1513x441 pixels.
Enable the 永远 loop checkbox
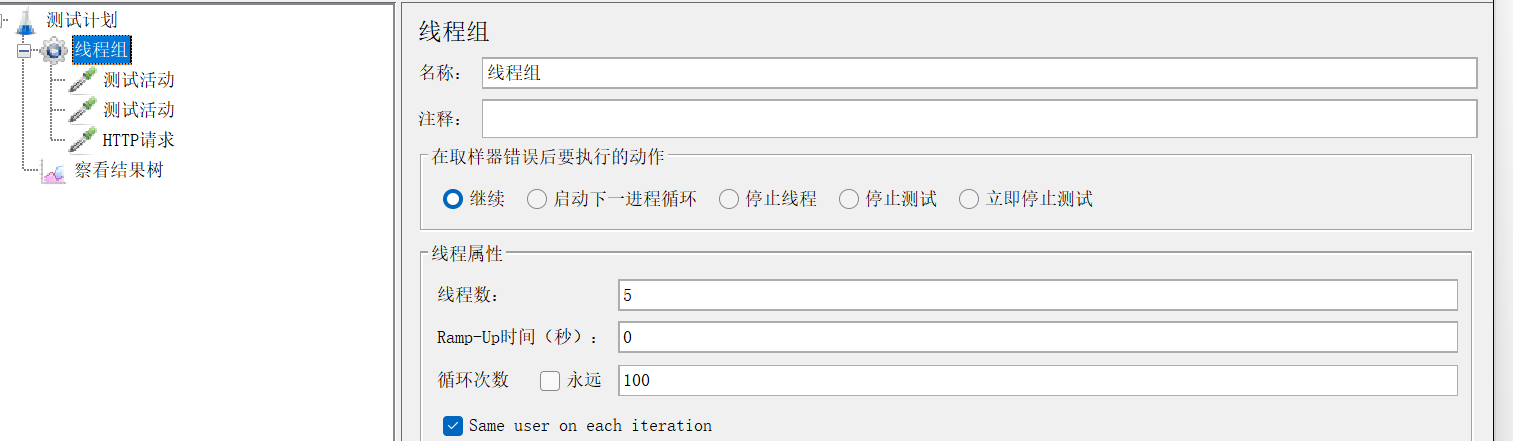coord(550,380)
